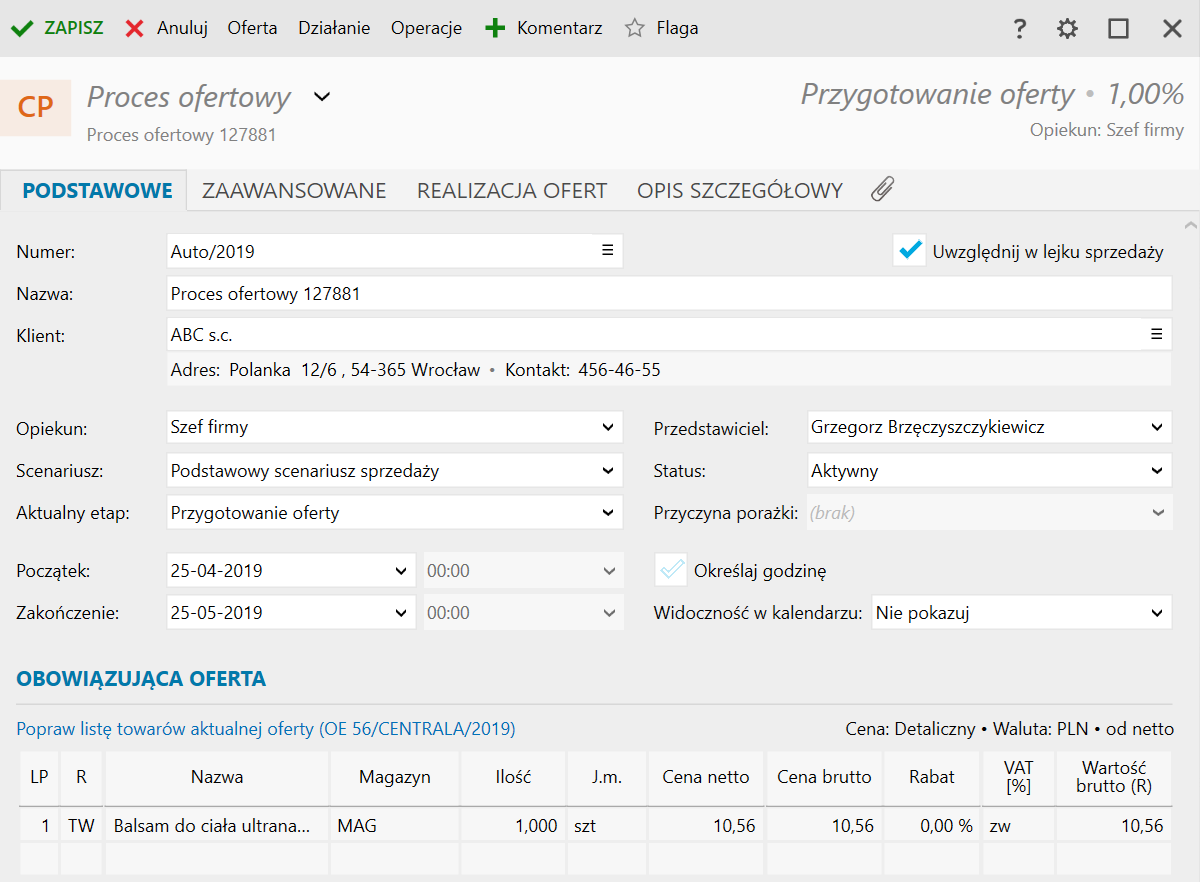Click the red Anuluj cross icon
Viewport: 1200px width, 882px height.
click(x=135, y=29)
